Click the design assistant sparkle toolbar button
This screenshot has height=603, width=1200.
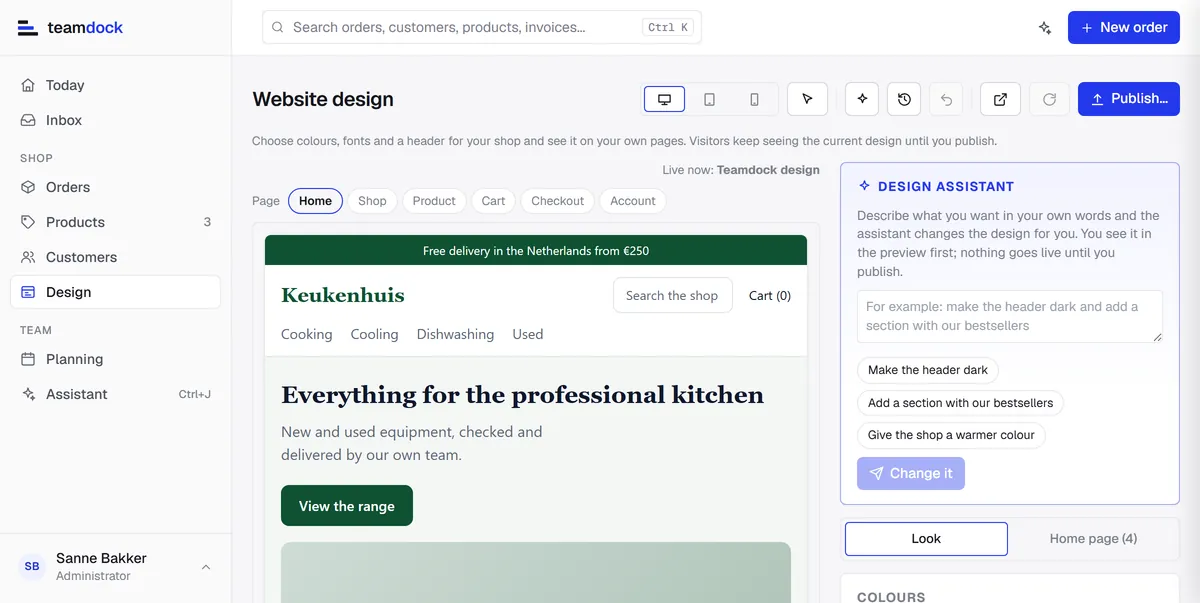pyautogui.click(x=862, y=99)
